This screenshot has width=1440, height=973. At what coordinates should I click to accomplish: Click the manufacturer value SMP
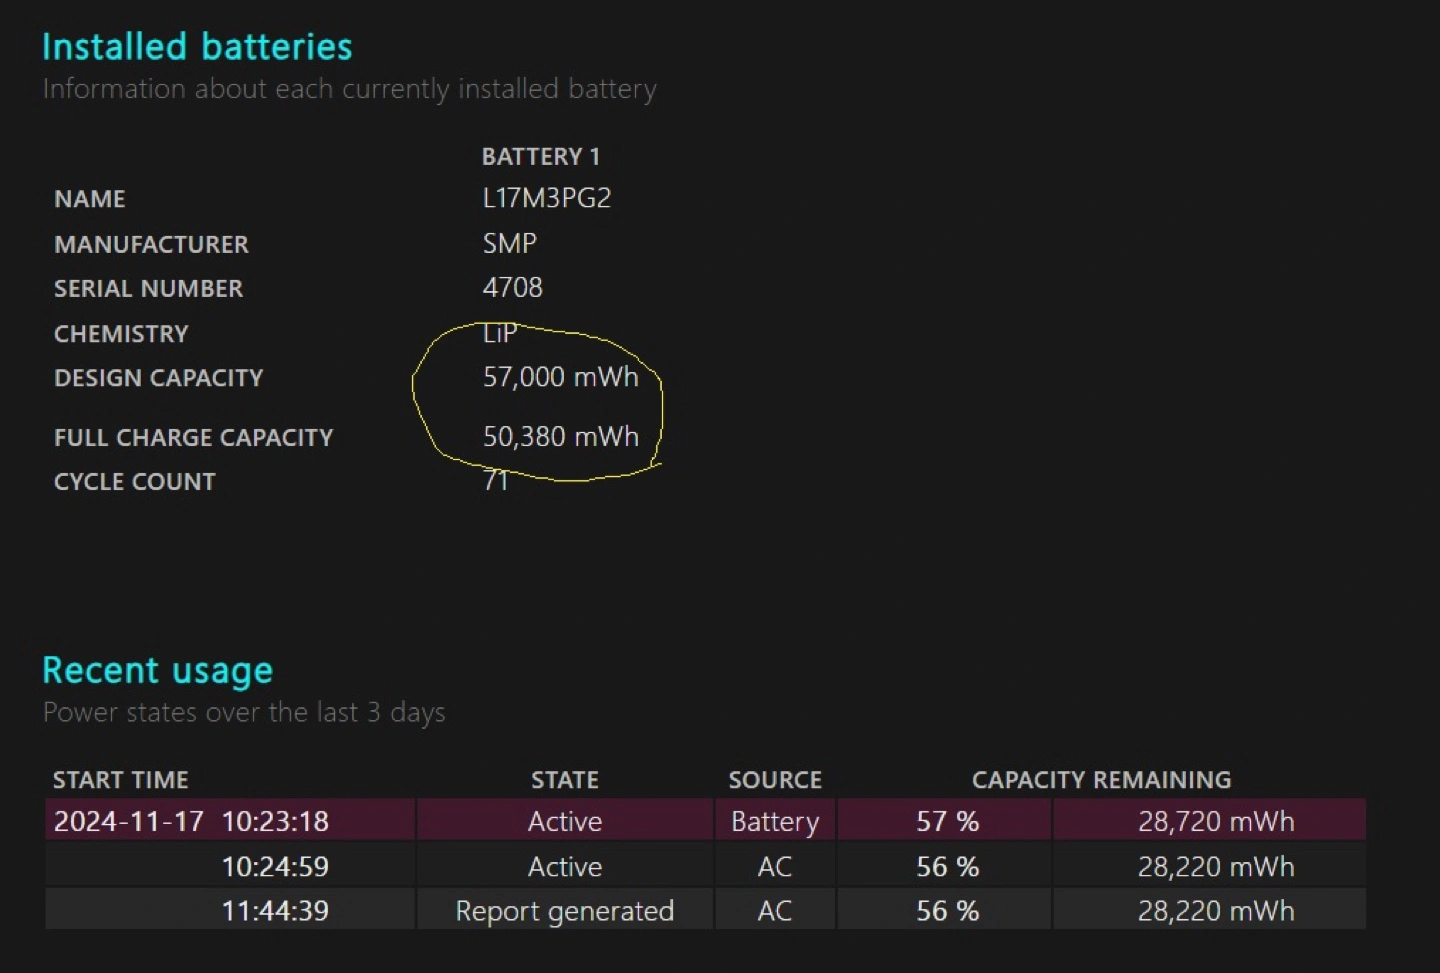tap(509, 243)
